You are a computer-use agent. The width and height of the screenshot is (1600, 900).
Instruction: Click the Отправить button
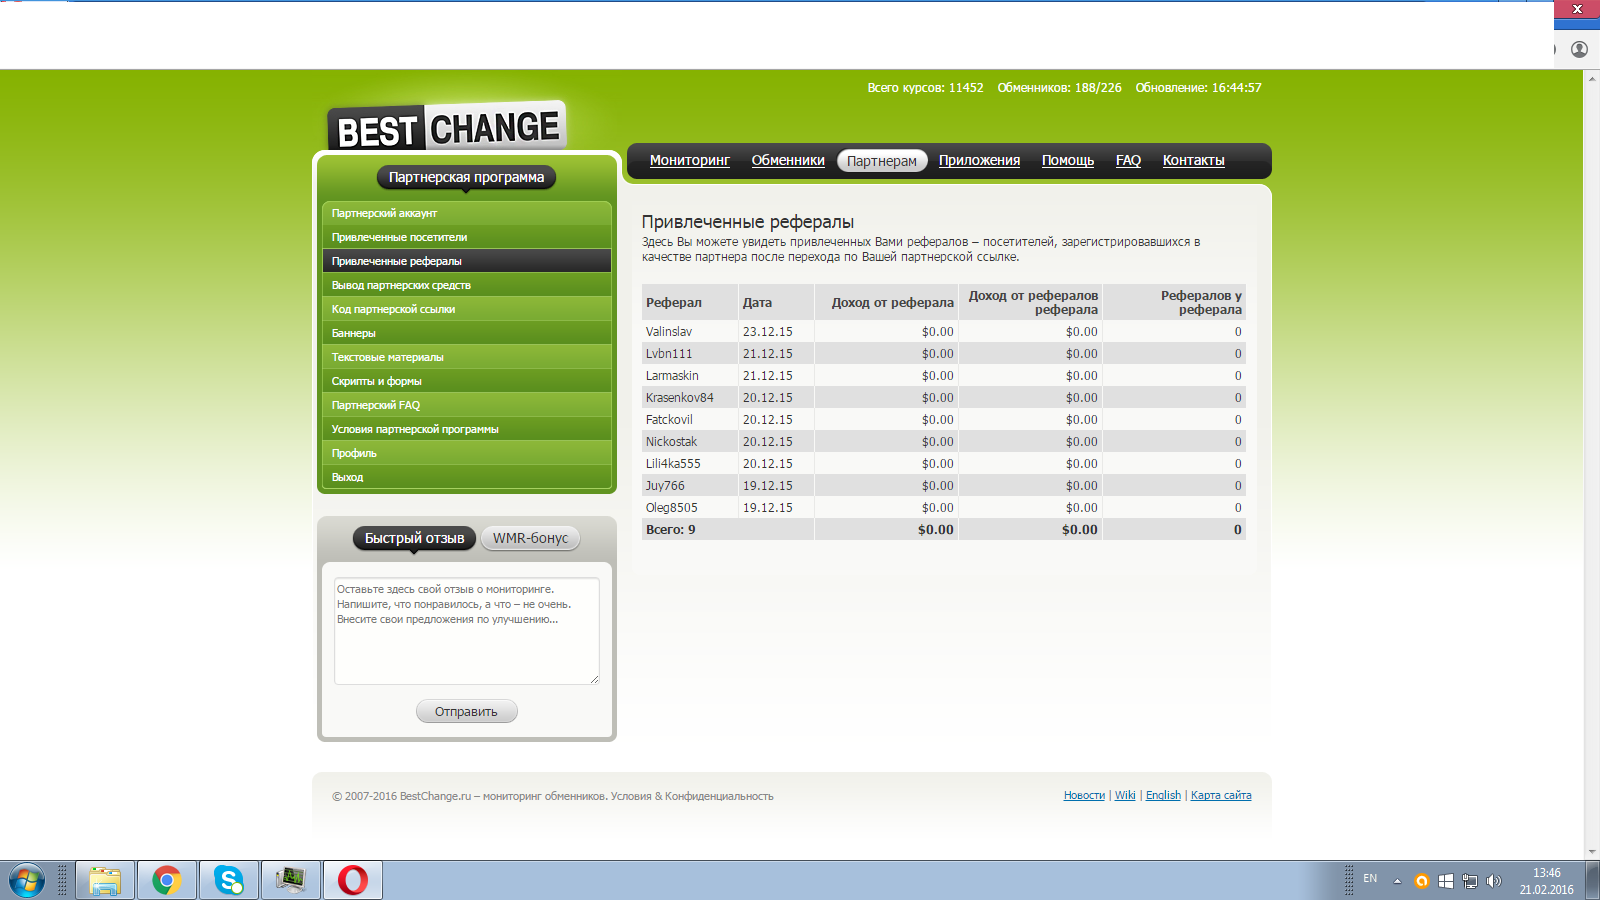(466, 711)
